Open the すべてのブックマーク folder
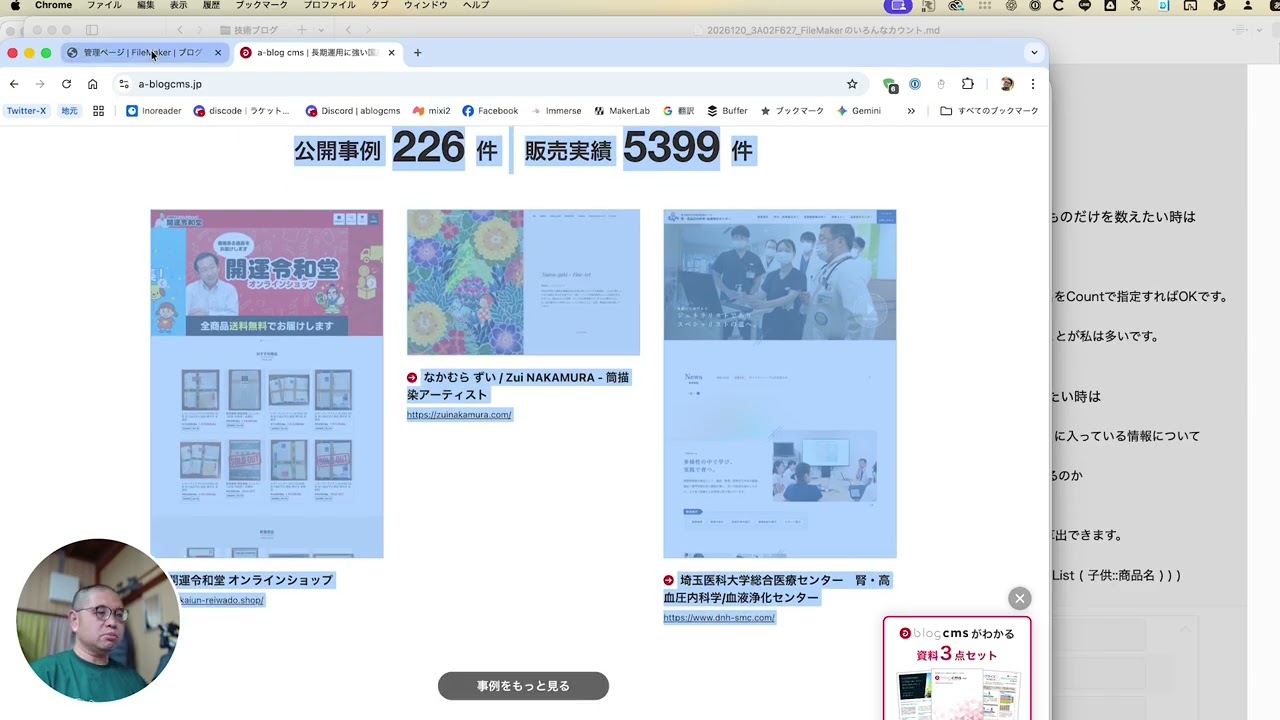The height and width of the screenshot is (720, 1280). coord(989,111)
